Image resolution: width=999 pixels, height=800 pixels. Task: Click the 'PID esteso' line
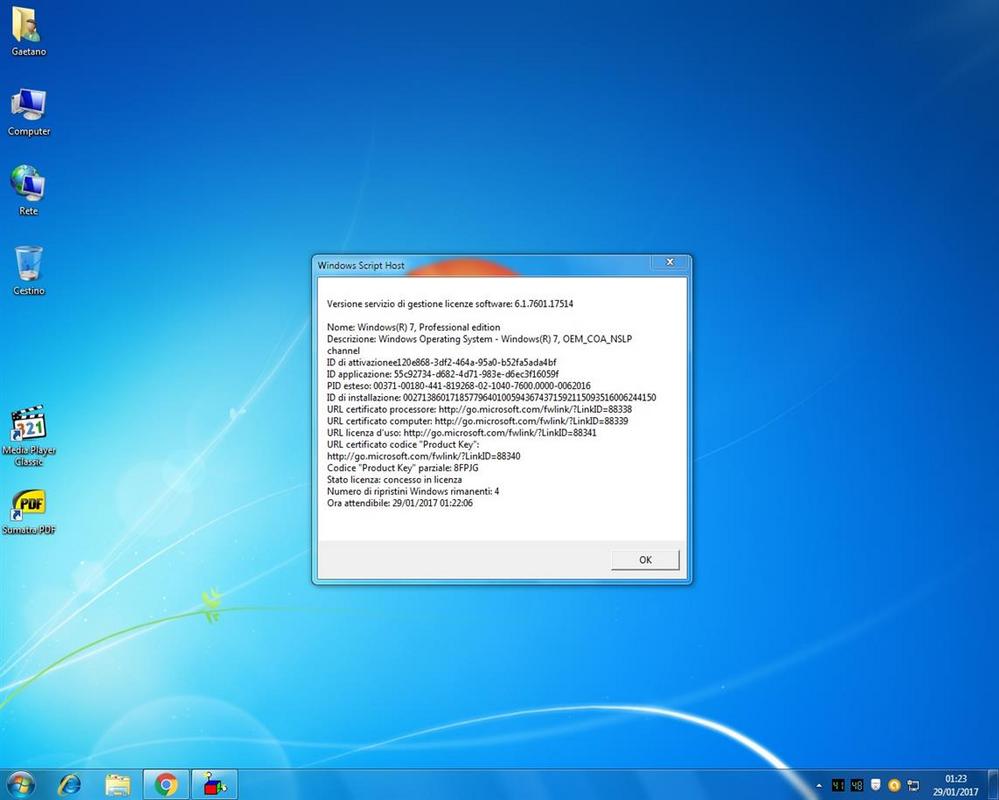point(459,386)
